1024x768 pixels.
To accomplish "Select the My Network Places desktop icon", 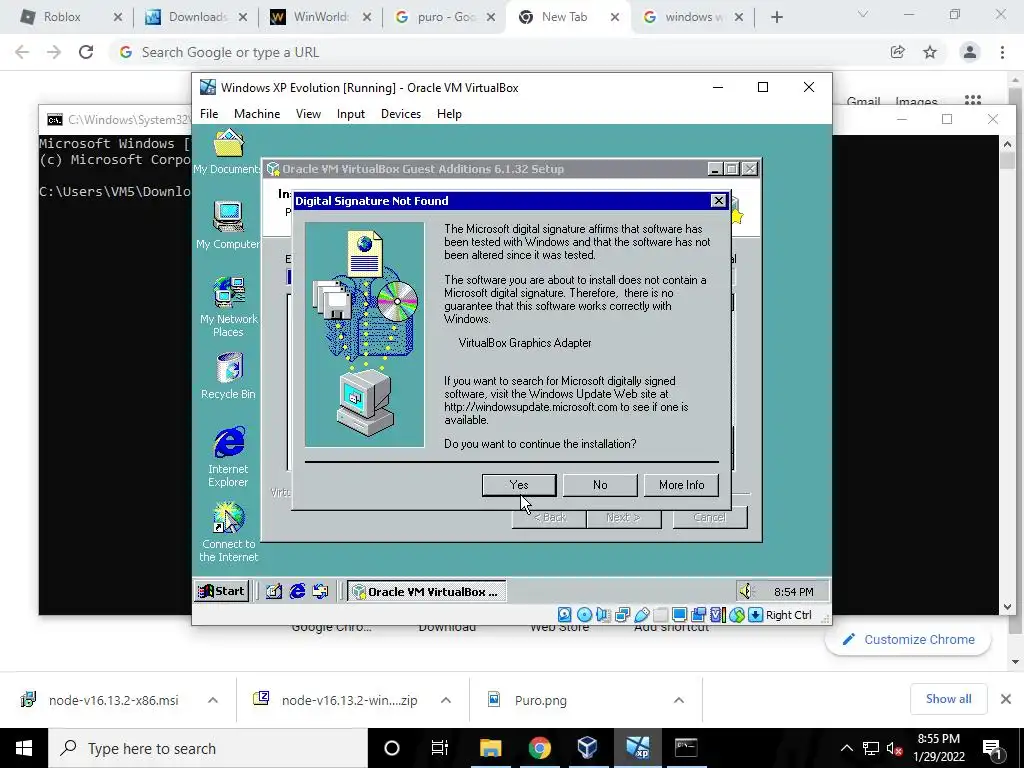I will [229, 306].
